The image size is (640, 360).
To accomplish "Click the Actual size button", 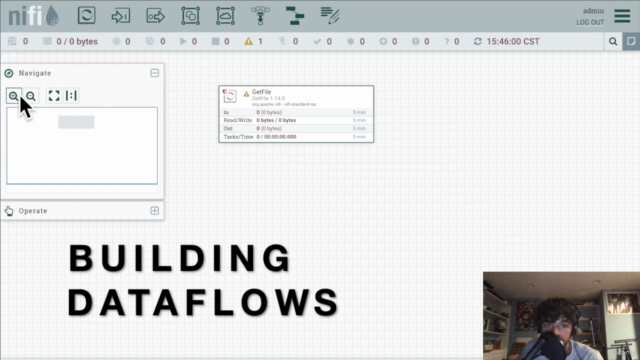I will [x=71, y=96].
